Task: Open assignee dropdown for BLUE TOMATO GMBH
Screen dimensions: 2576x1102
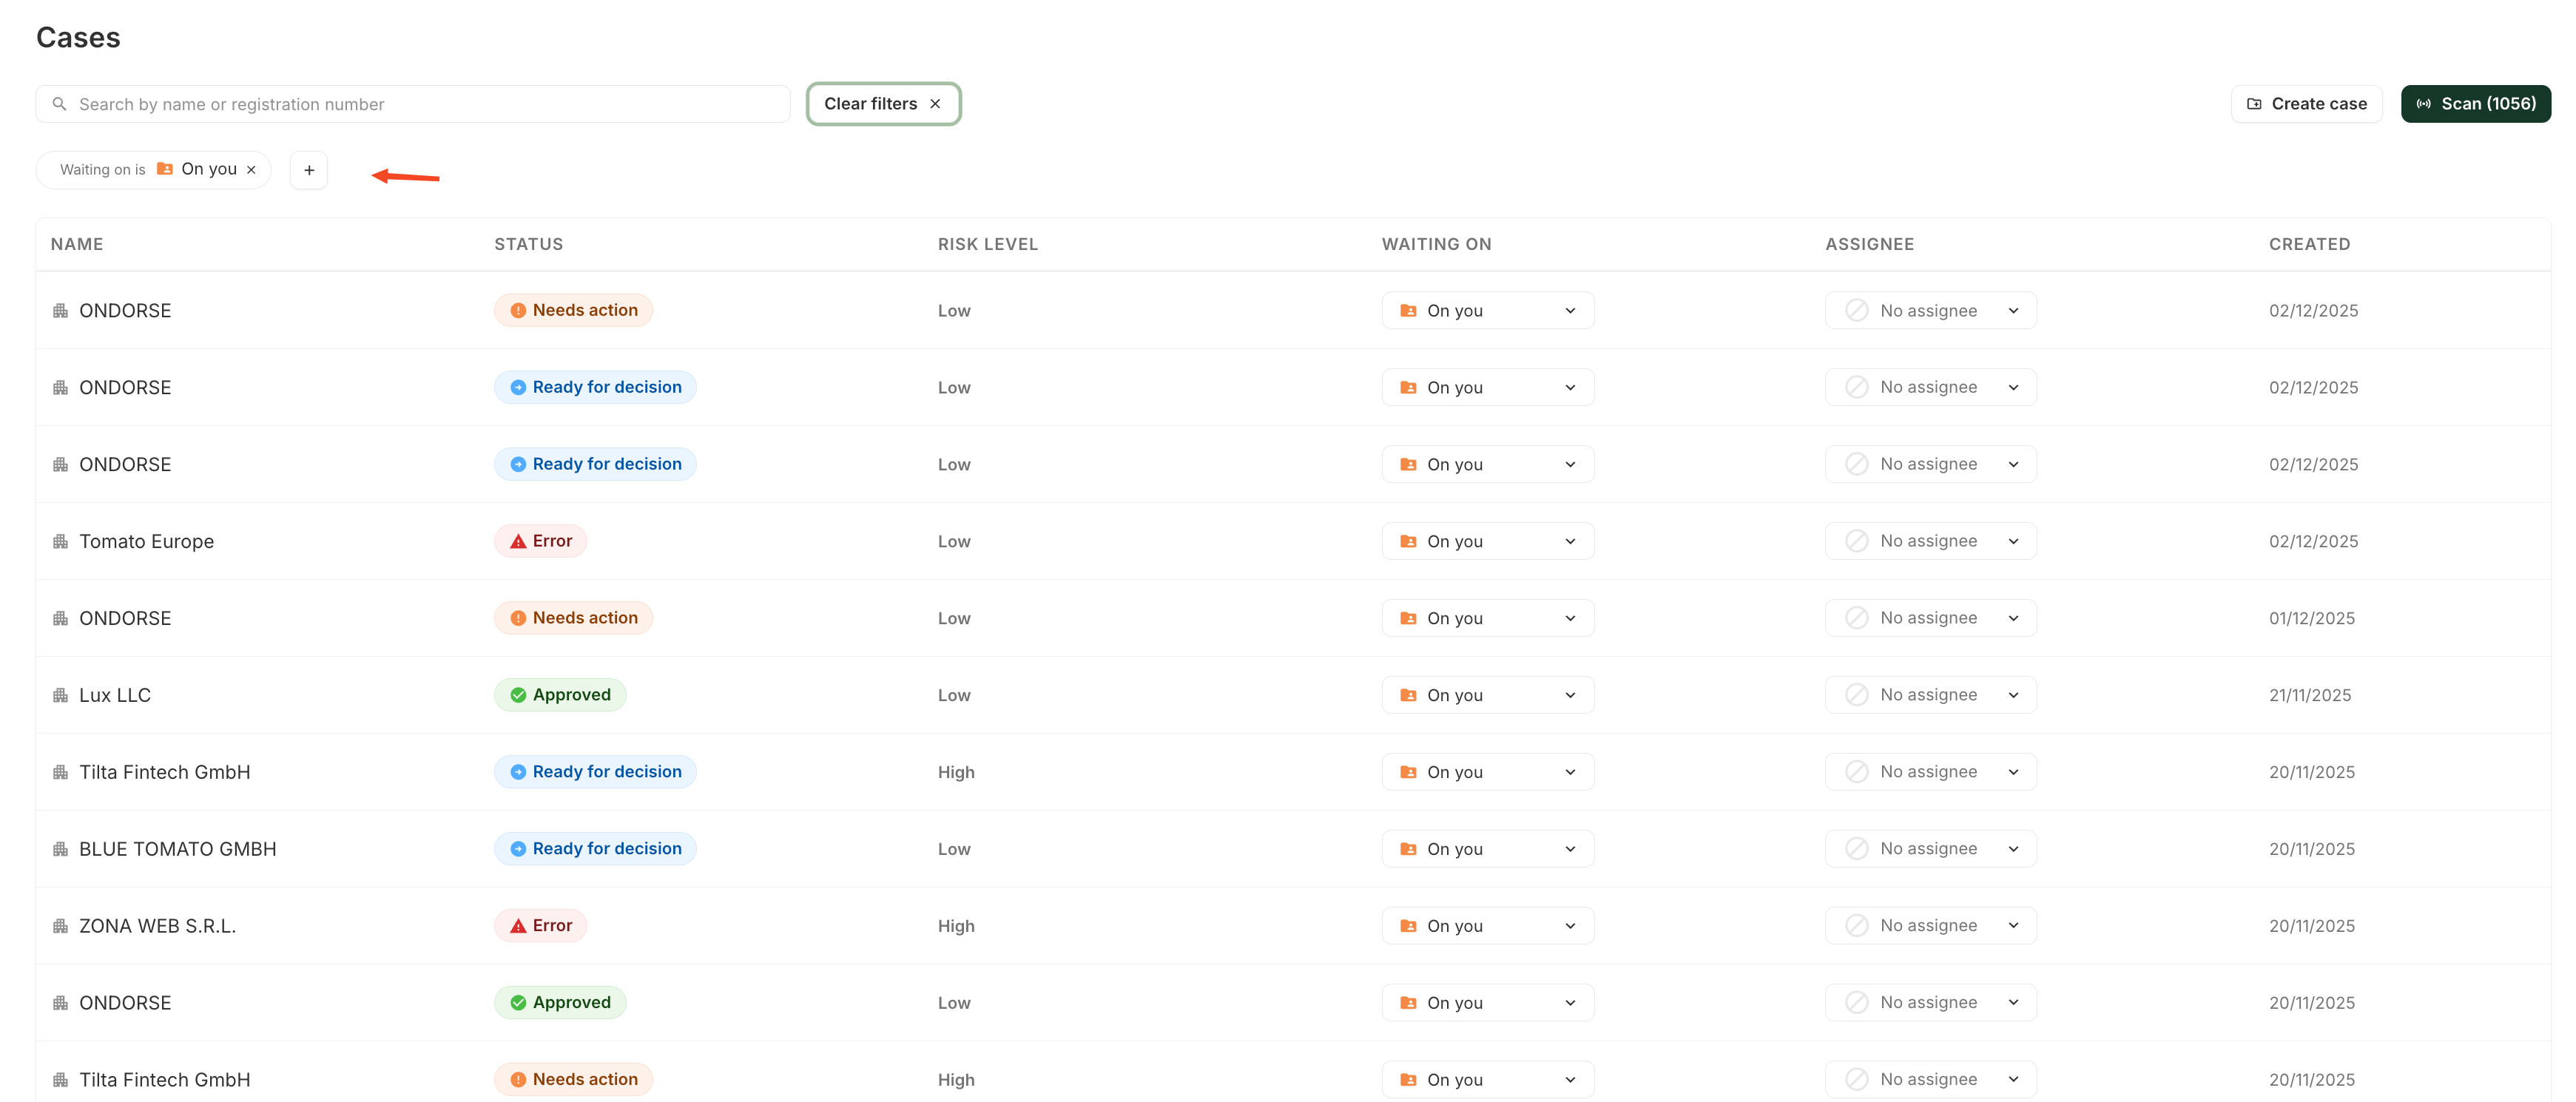Action: (x=1930, y=849)
